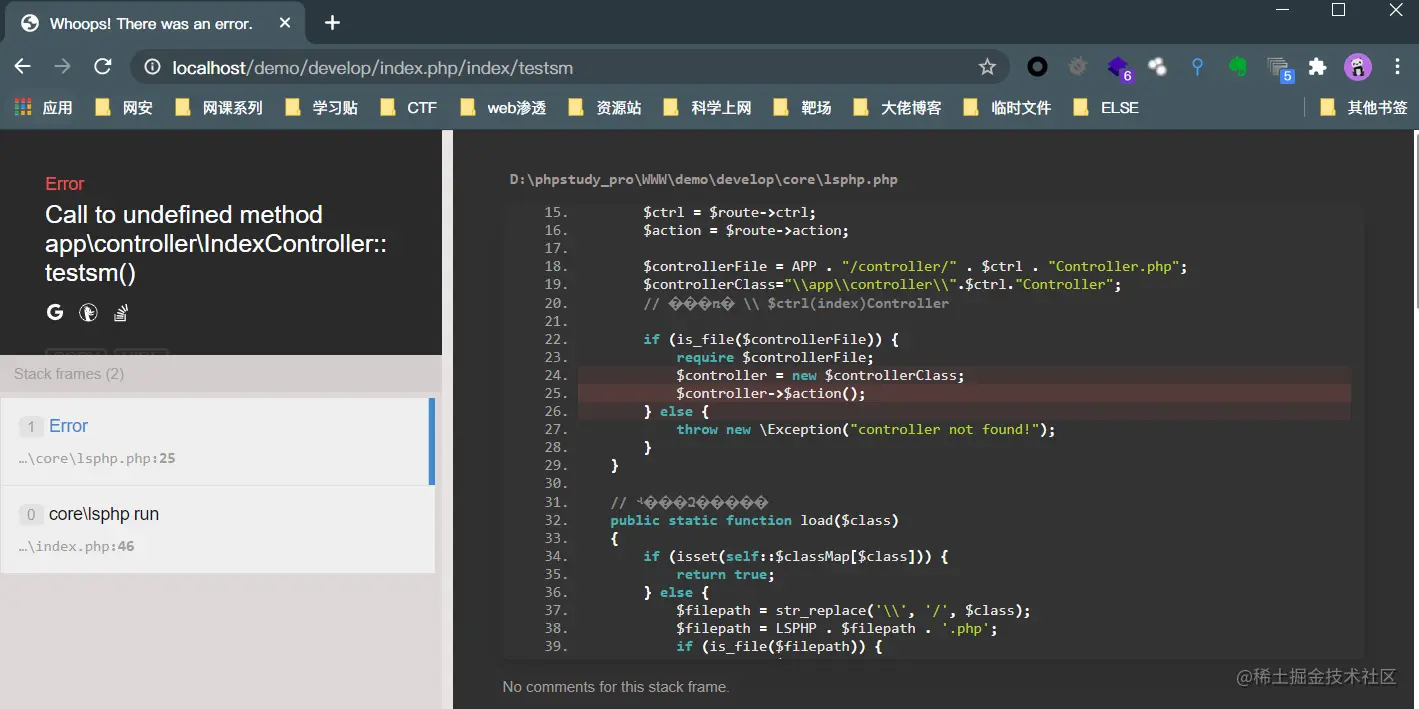Open the 应用 apps shortcut

tap(43, 107)
